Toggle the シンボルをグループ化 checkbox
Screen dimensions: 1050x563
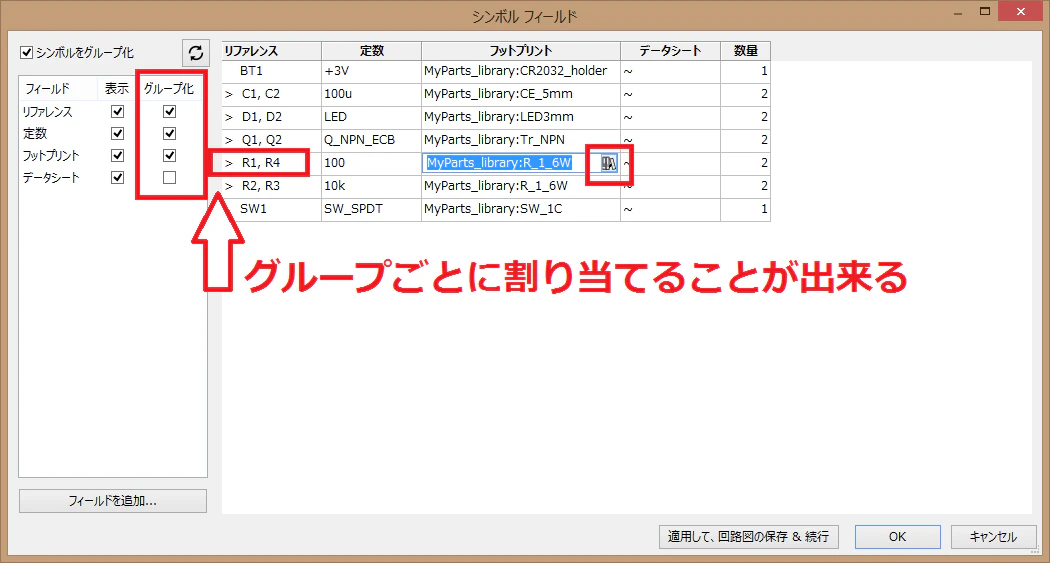pos(27,52)
